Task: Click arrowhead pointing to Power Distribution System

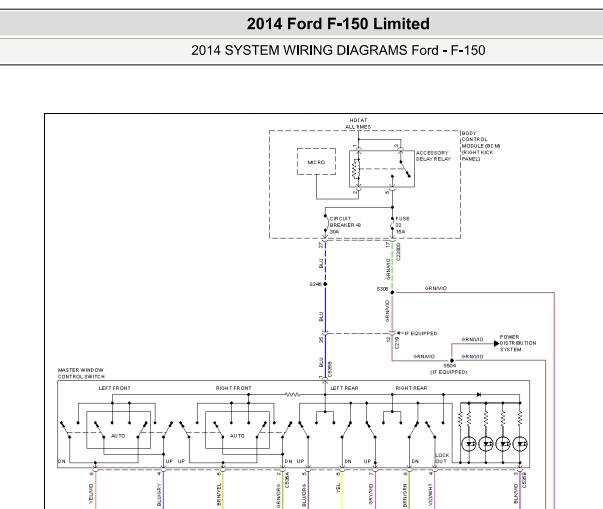Action: (496, 343)
